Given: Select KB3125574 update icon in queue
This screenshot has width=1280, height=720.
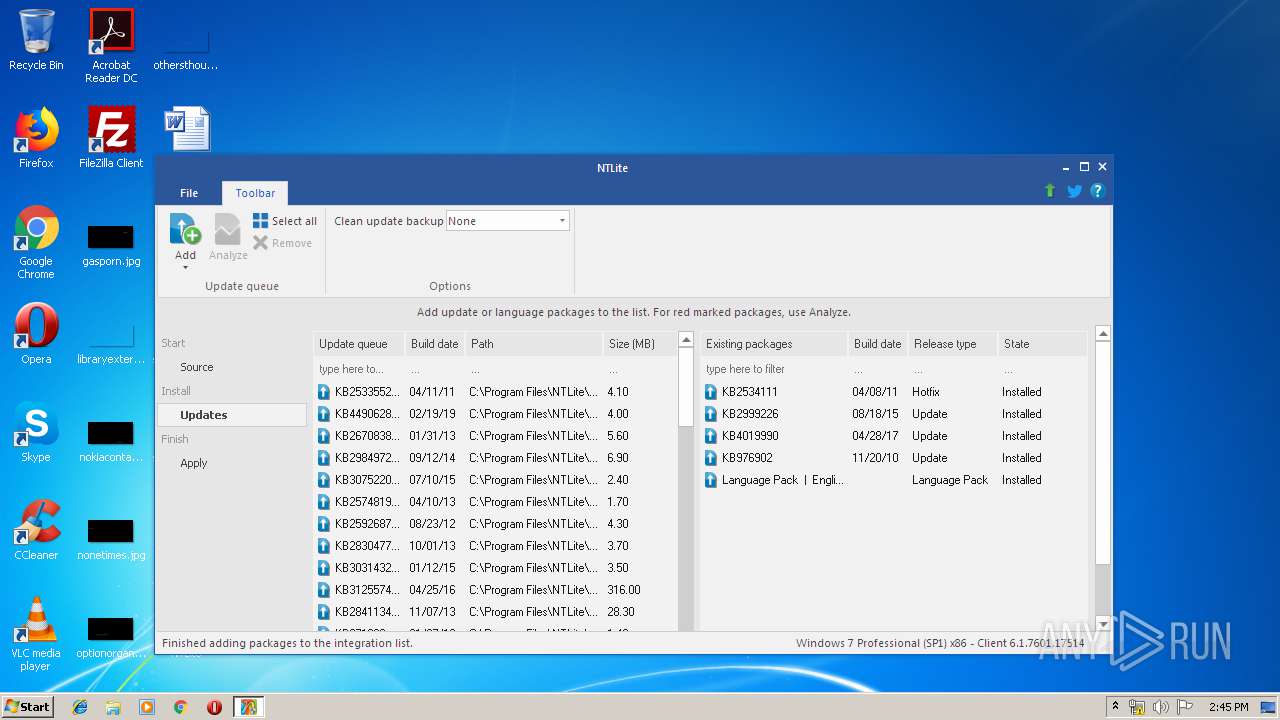Looking at the screenshot, I should 324,590.
